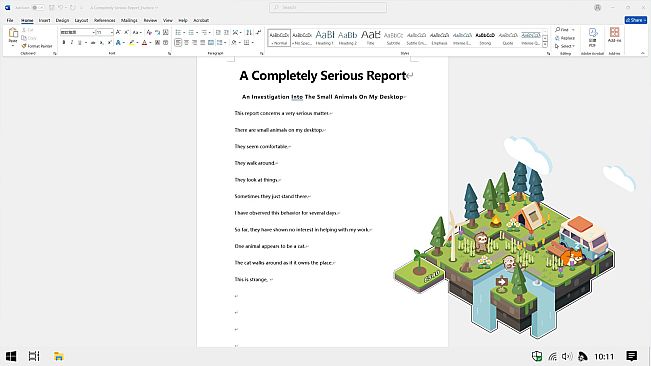Toggle Italic formatting

click(x=72, y=42)
